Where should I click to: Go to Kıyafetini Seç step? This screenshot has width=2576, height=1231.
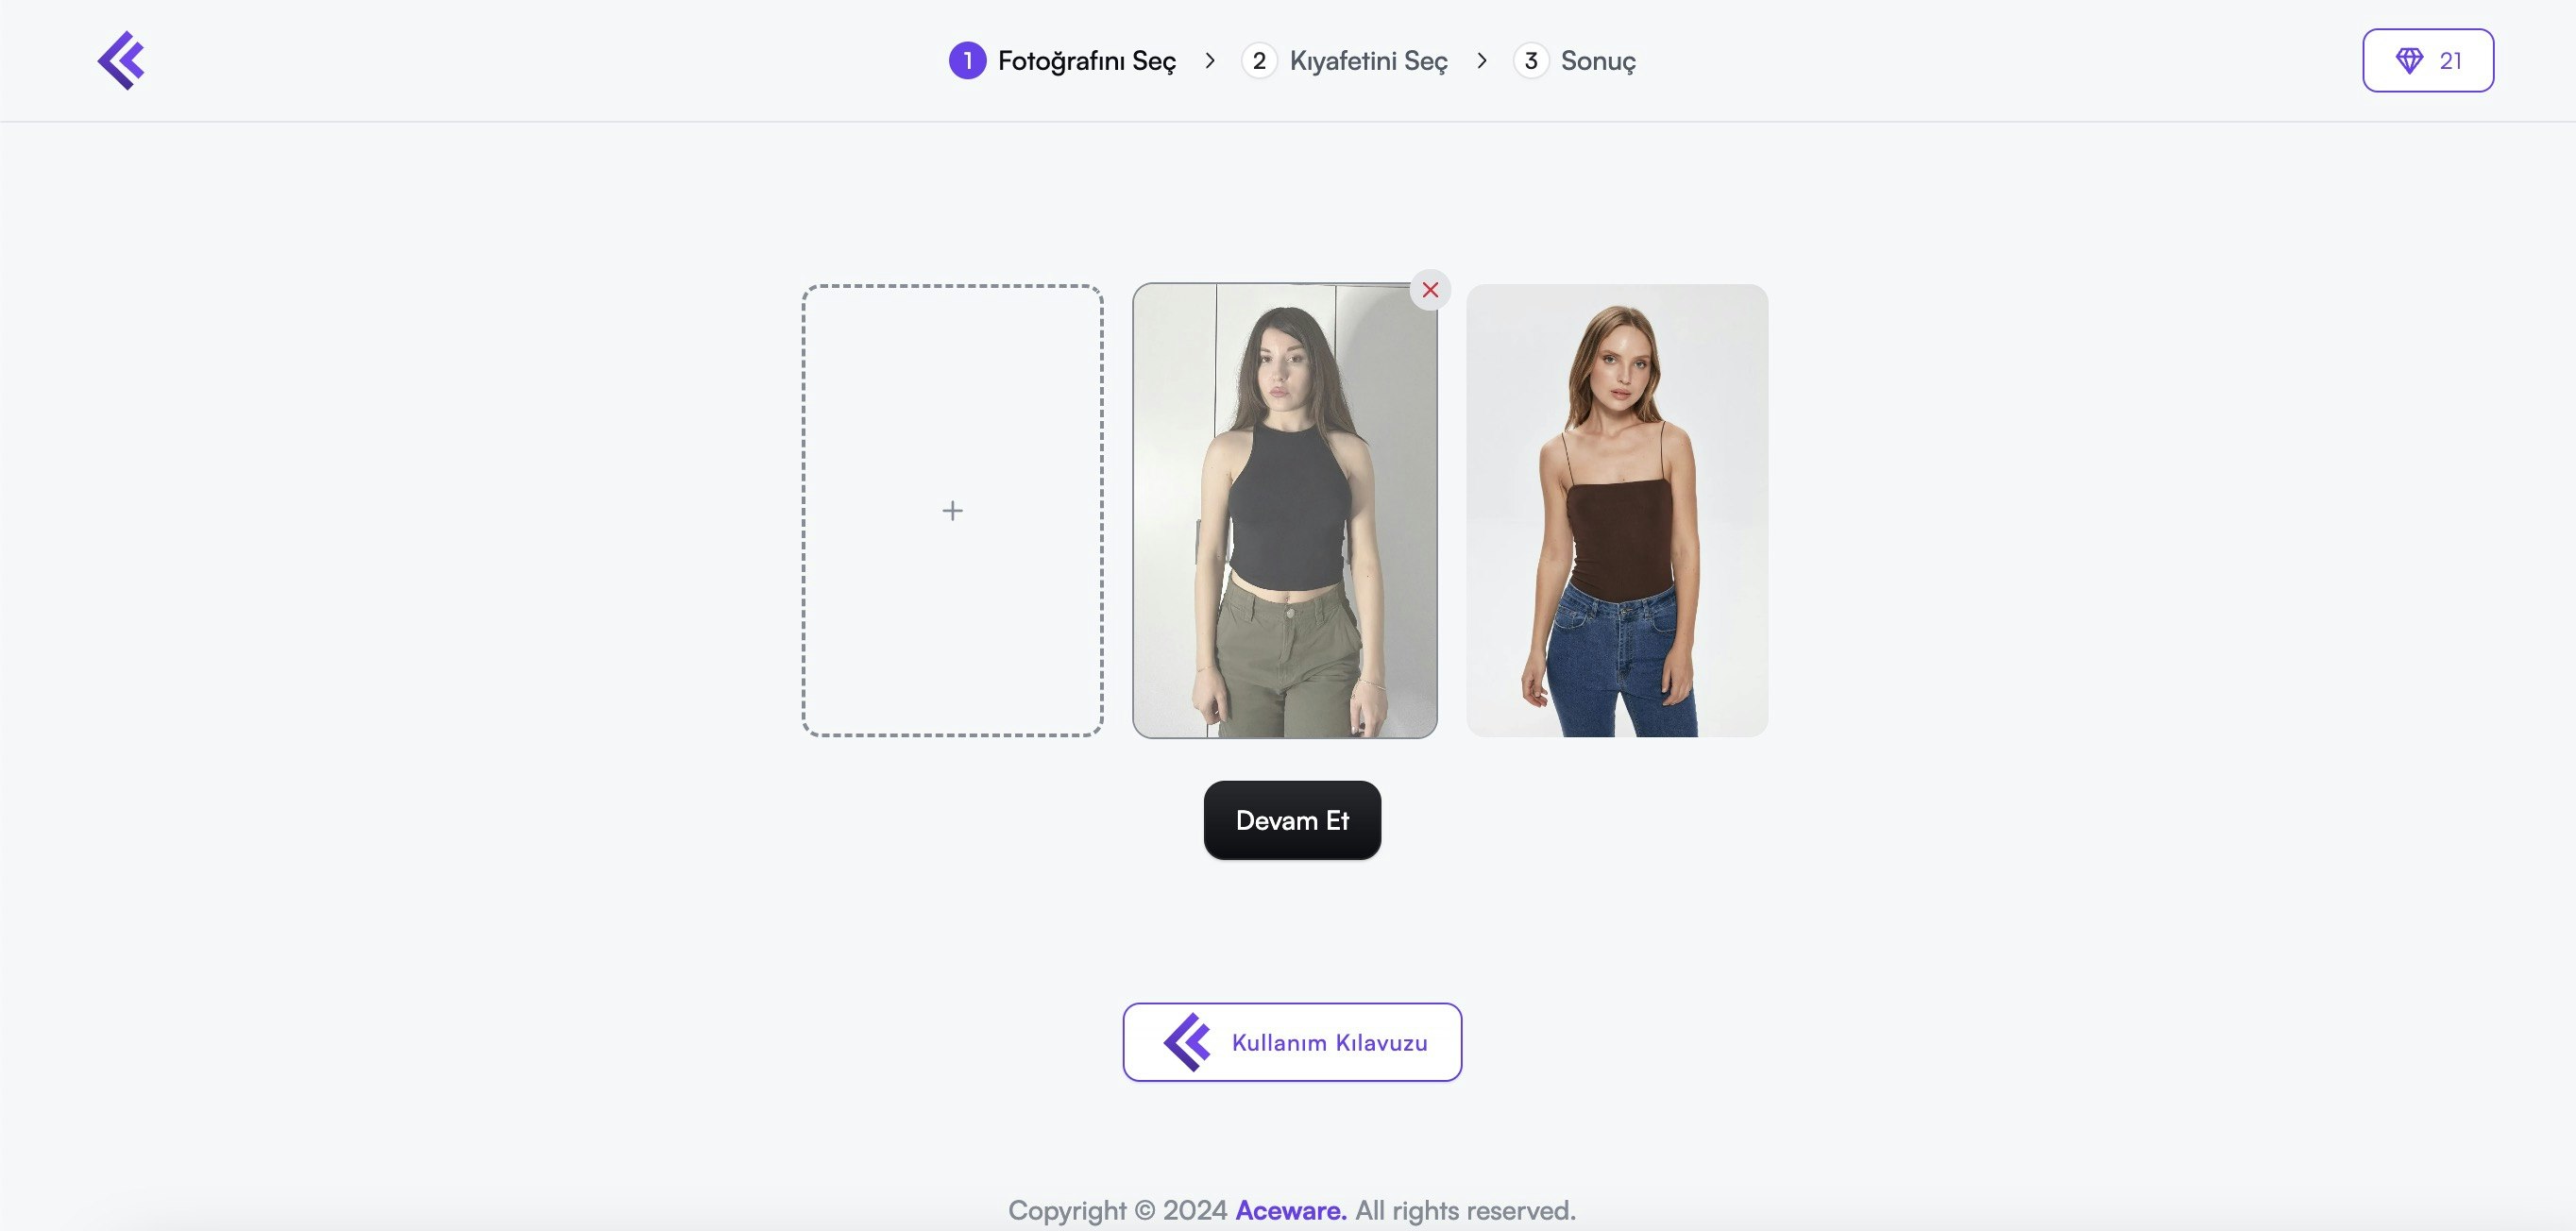coord(1369,61)
